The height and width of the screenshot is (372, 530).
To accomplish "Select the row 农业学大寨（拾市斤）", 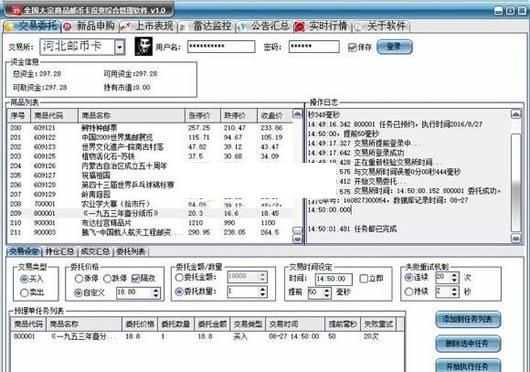I will click(x=149, y=204).
